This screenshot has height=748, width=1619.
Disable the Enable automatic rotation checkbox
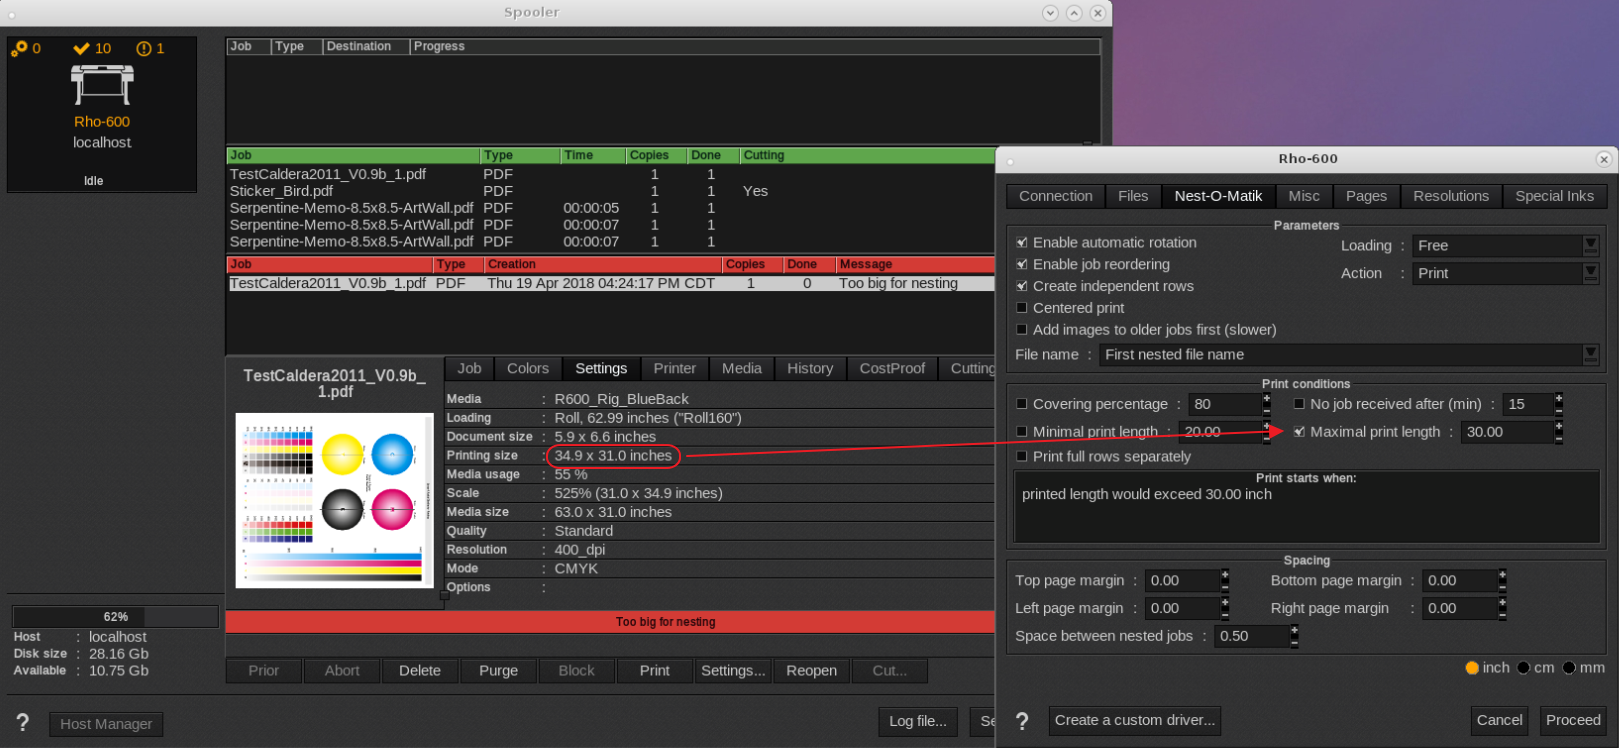pos(1022,242)
